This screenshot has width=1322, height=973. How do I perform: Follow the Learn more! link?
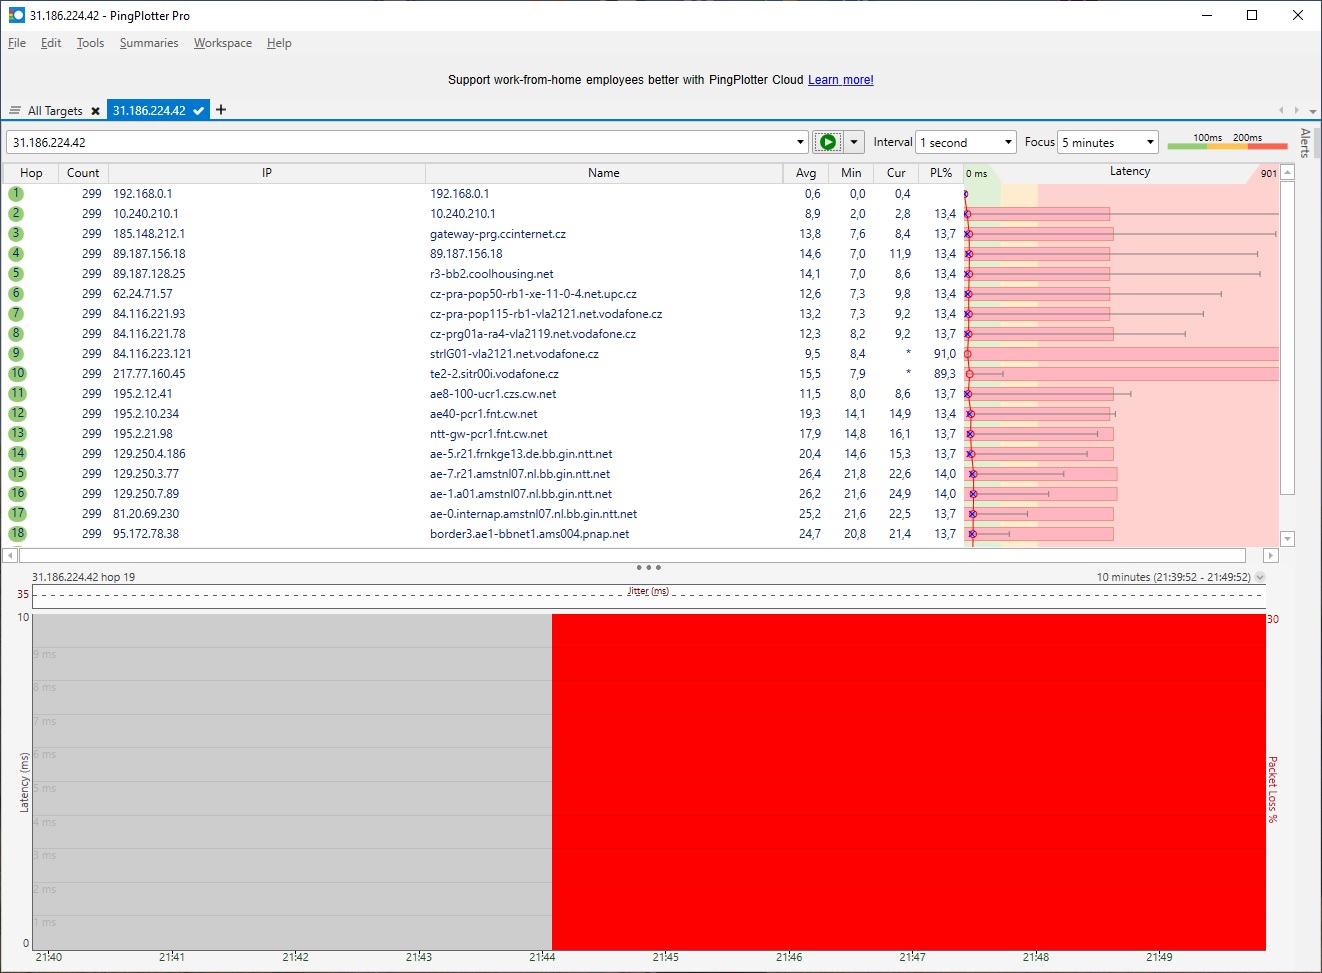click(x=840, y=80)
